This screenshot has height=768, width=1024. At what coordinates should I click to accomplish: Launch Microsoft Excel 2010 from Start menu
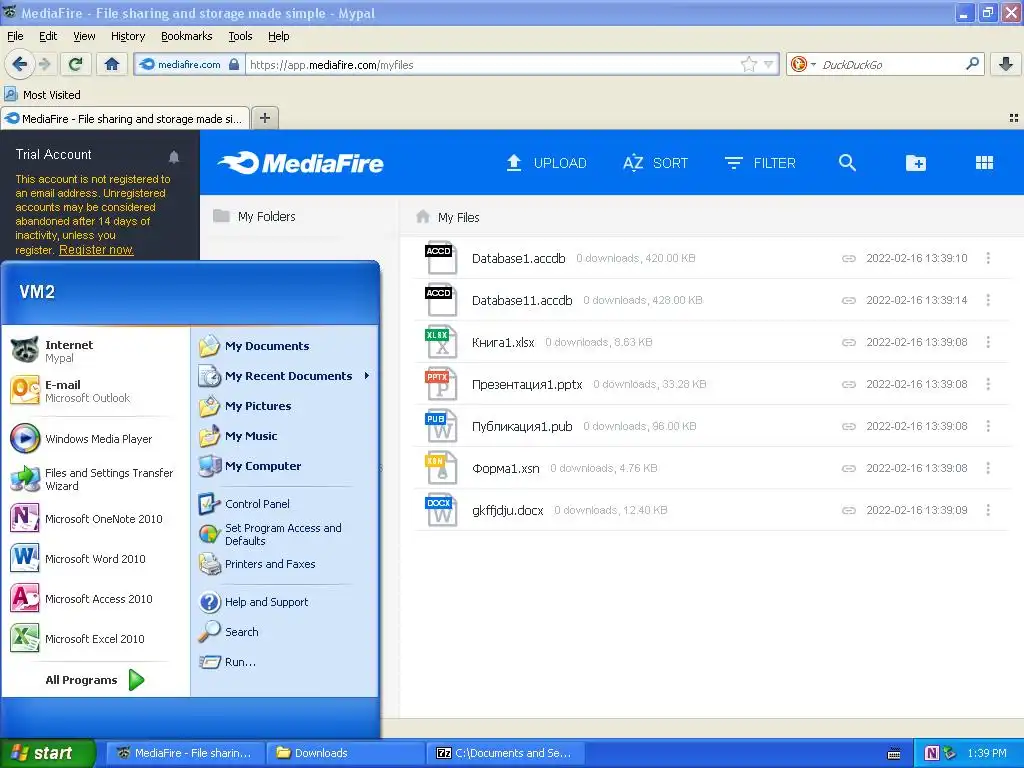(95, 639)
